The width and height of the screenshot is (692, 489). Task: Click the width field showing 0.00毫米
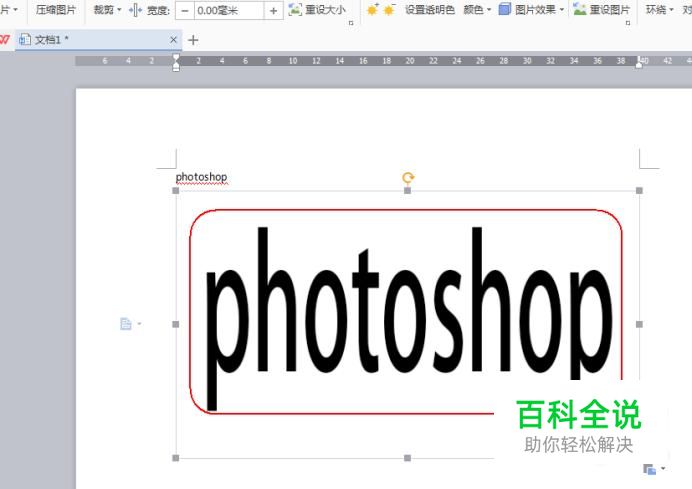[x=229, y=11]
